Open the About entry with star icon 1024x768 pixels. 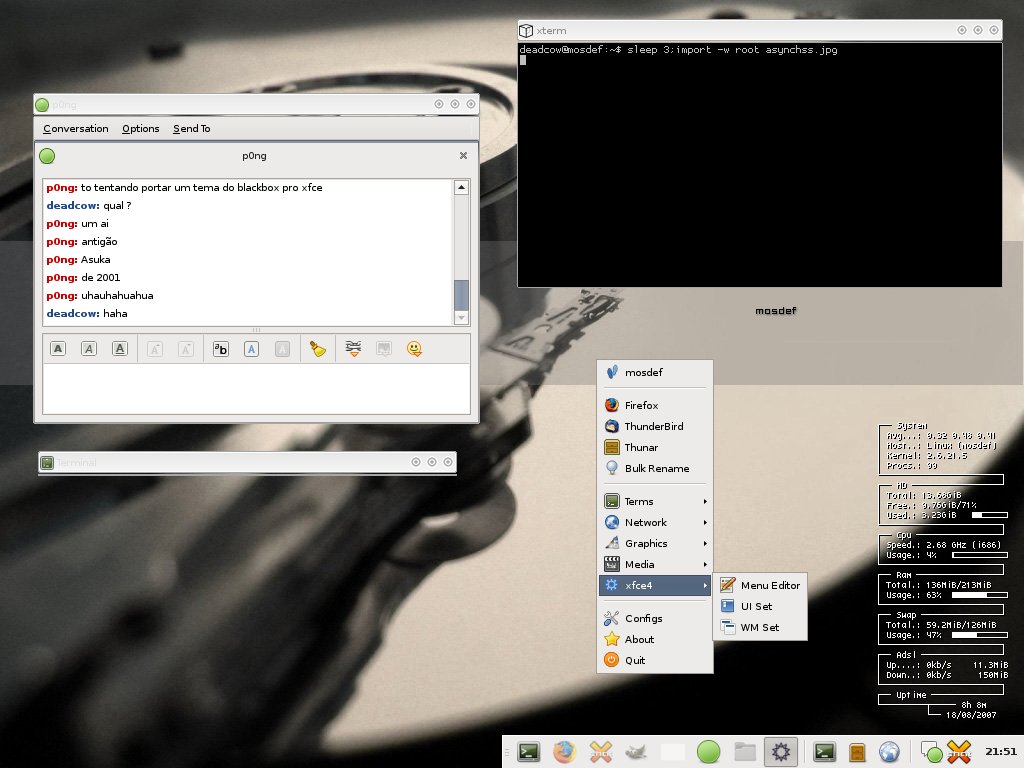pyautogui.click(x=655, y=639)
